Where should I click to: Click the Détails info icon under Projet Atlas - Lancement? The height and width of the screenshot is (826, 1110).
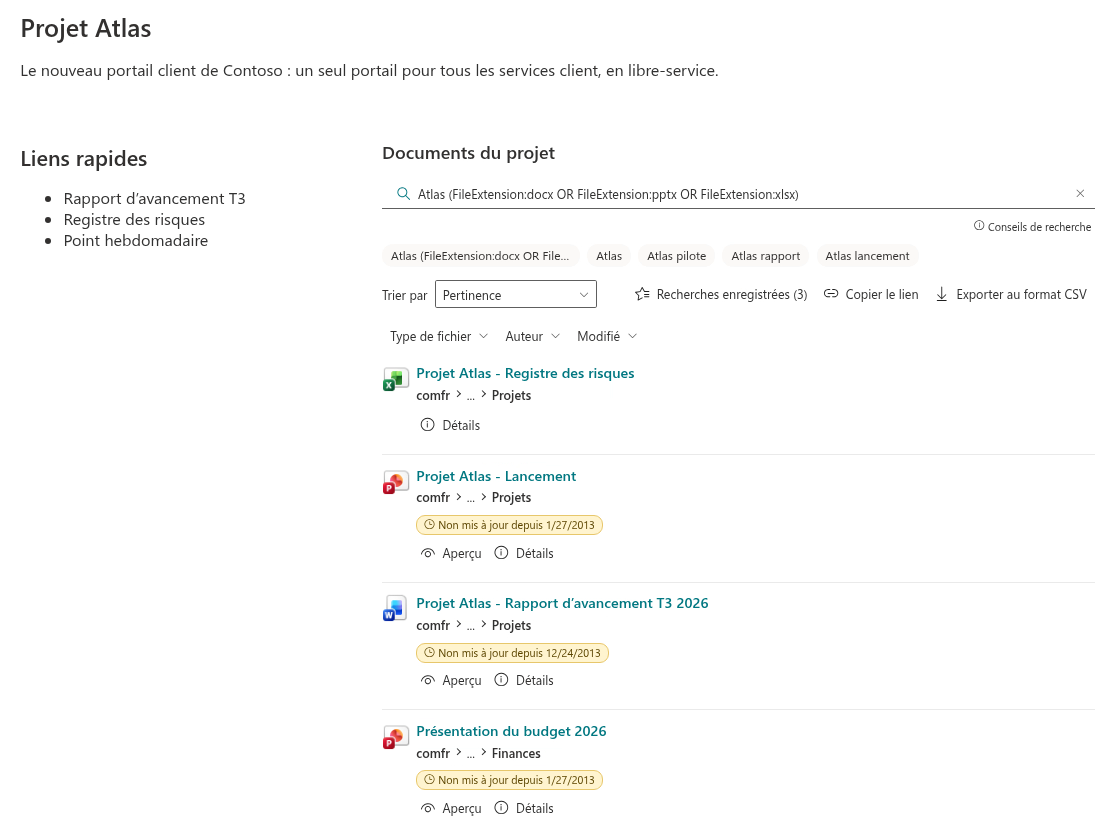point(501,553)
